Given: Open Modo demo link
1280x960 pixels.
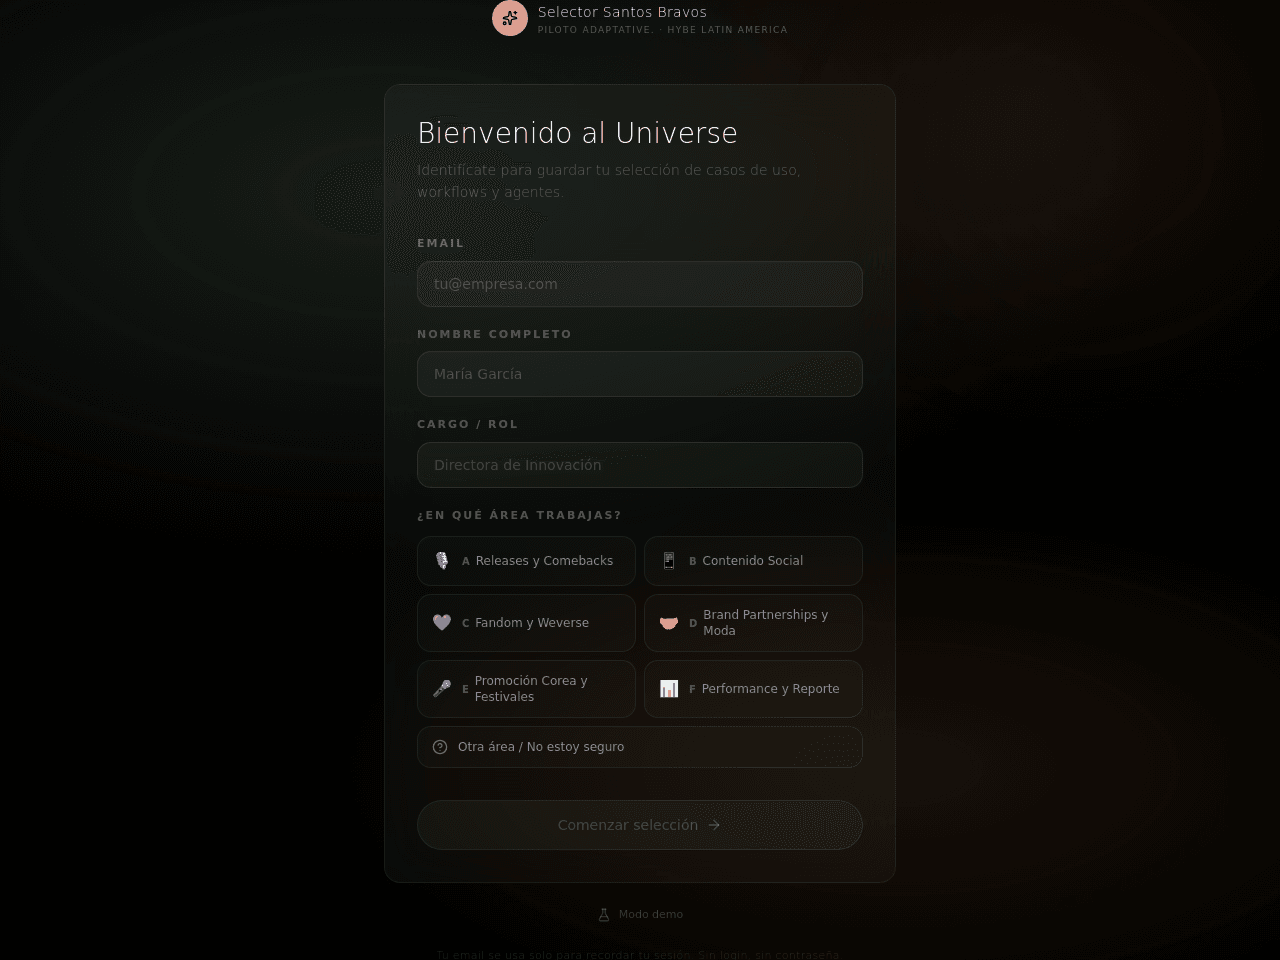Looking at the screenshot, I should [641, 914].
